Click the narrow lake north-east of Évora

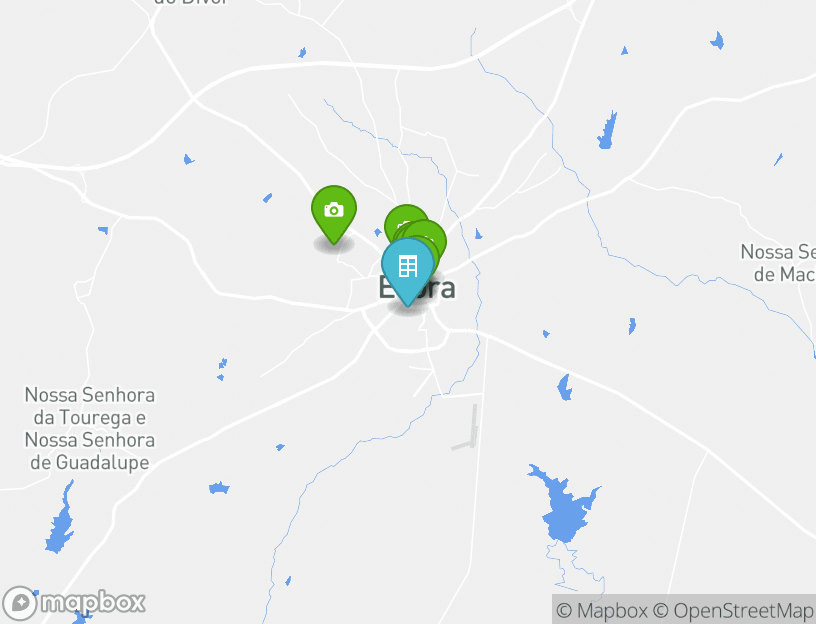(607, 130)
